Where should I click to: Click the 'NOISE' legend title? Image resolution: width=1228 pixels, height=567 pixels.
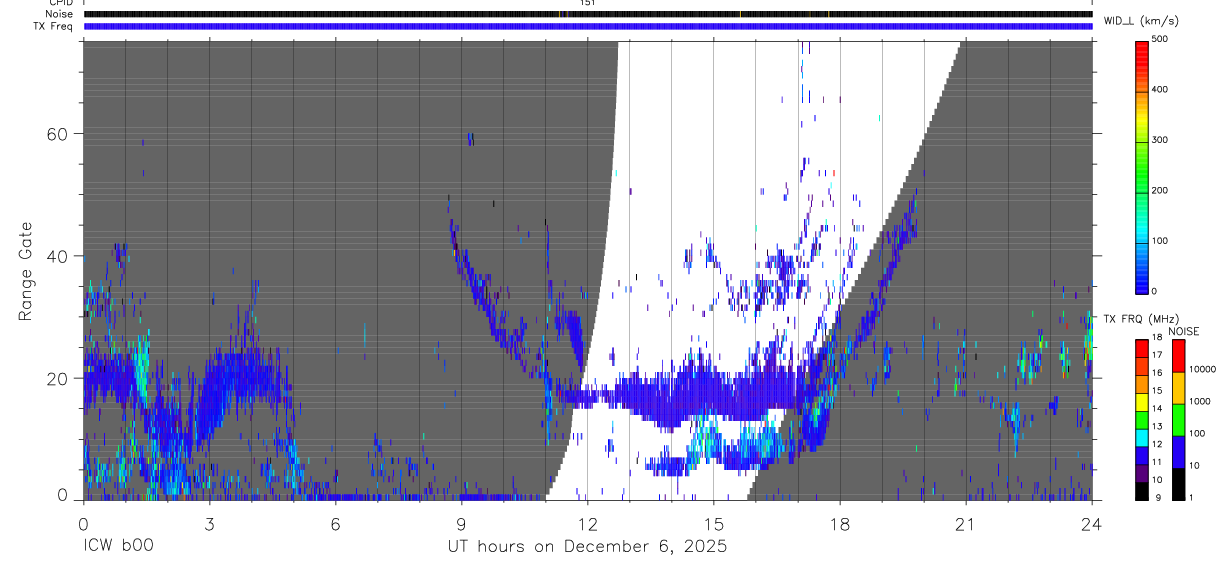pos(1183,332)
